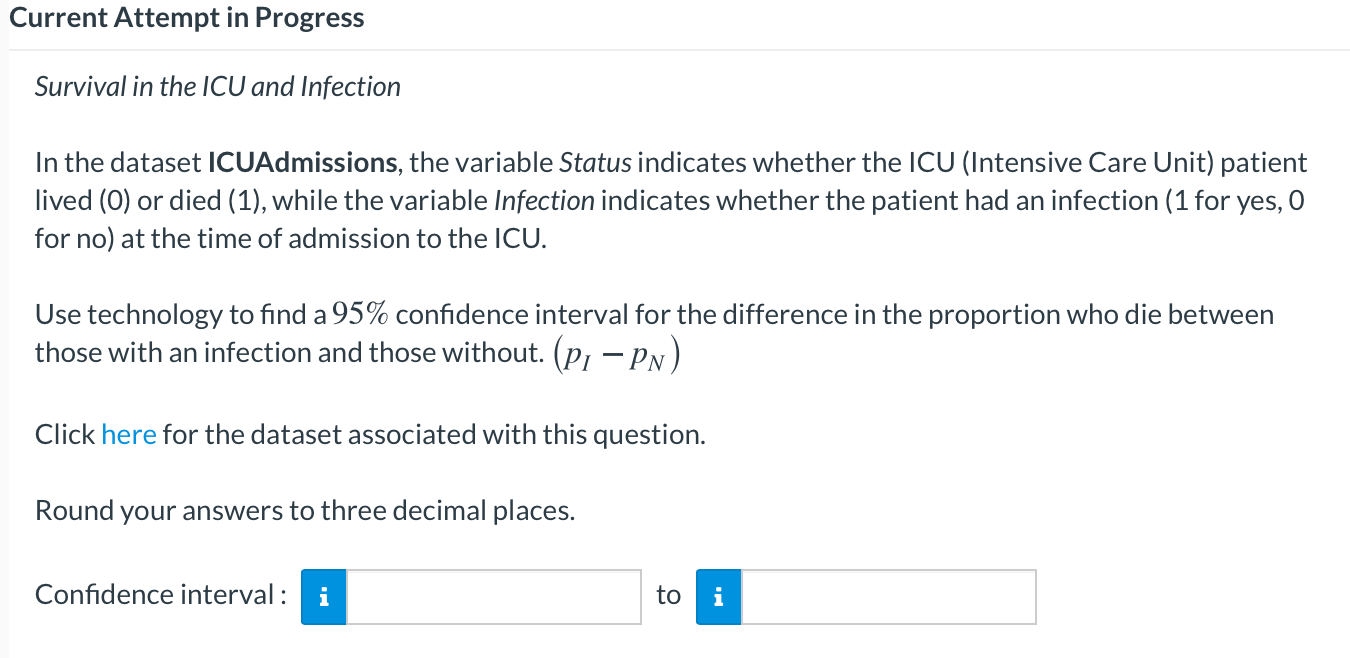Click the "Survival in the ICU and Infection" title

218,87
